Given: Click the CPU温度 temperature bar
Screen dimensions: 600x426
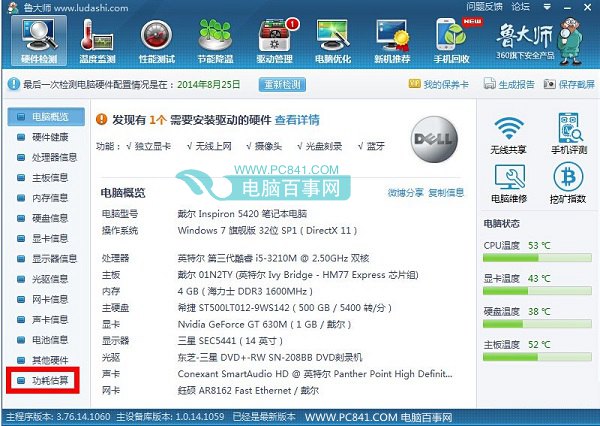Looking at the screenshot, I should [x=537, y=258].
